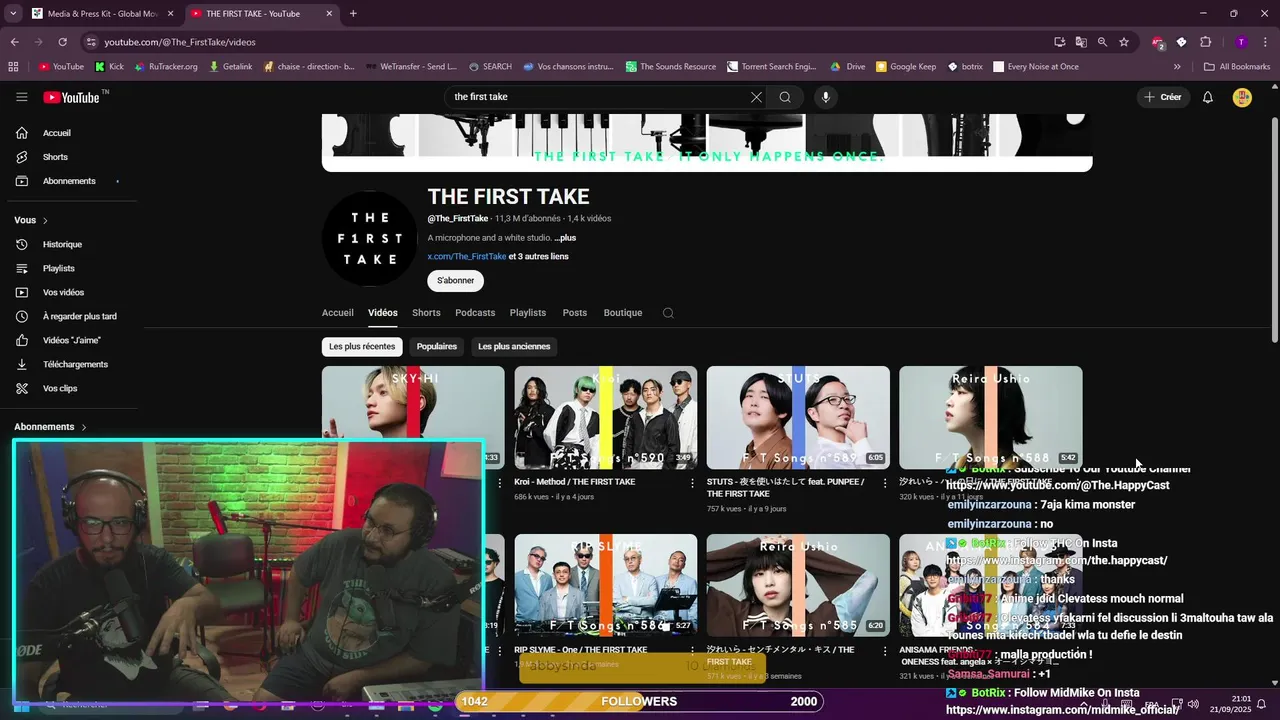
Task: Open the RuTracker.org bookmark
Action: (x=165, y=67)
